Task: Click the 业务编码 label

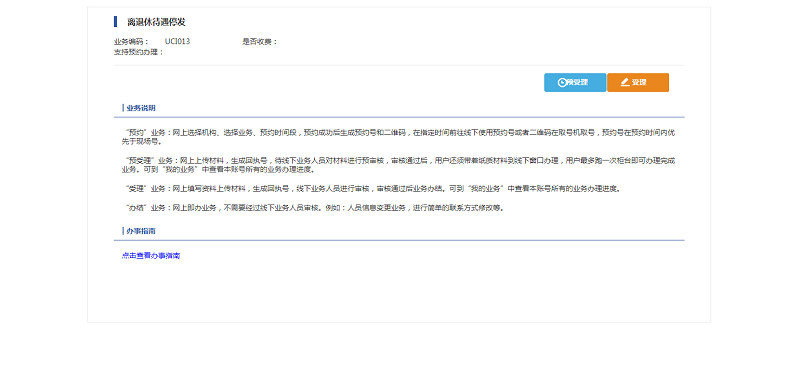Action: coord(132,42)
